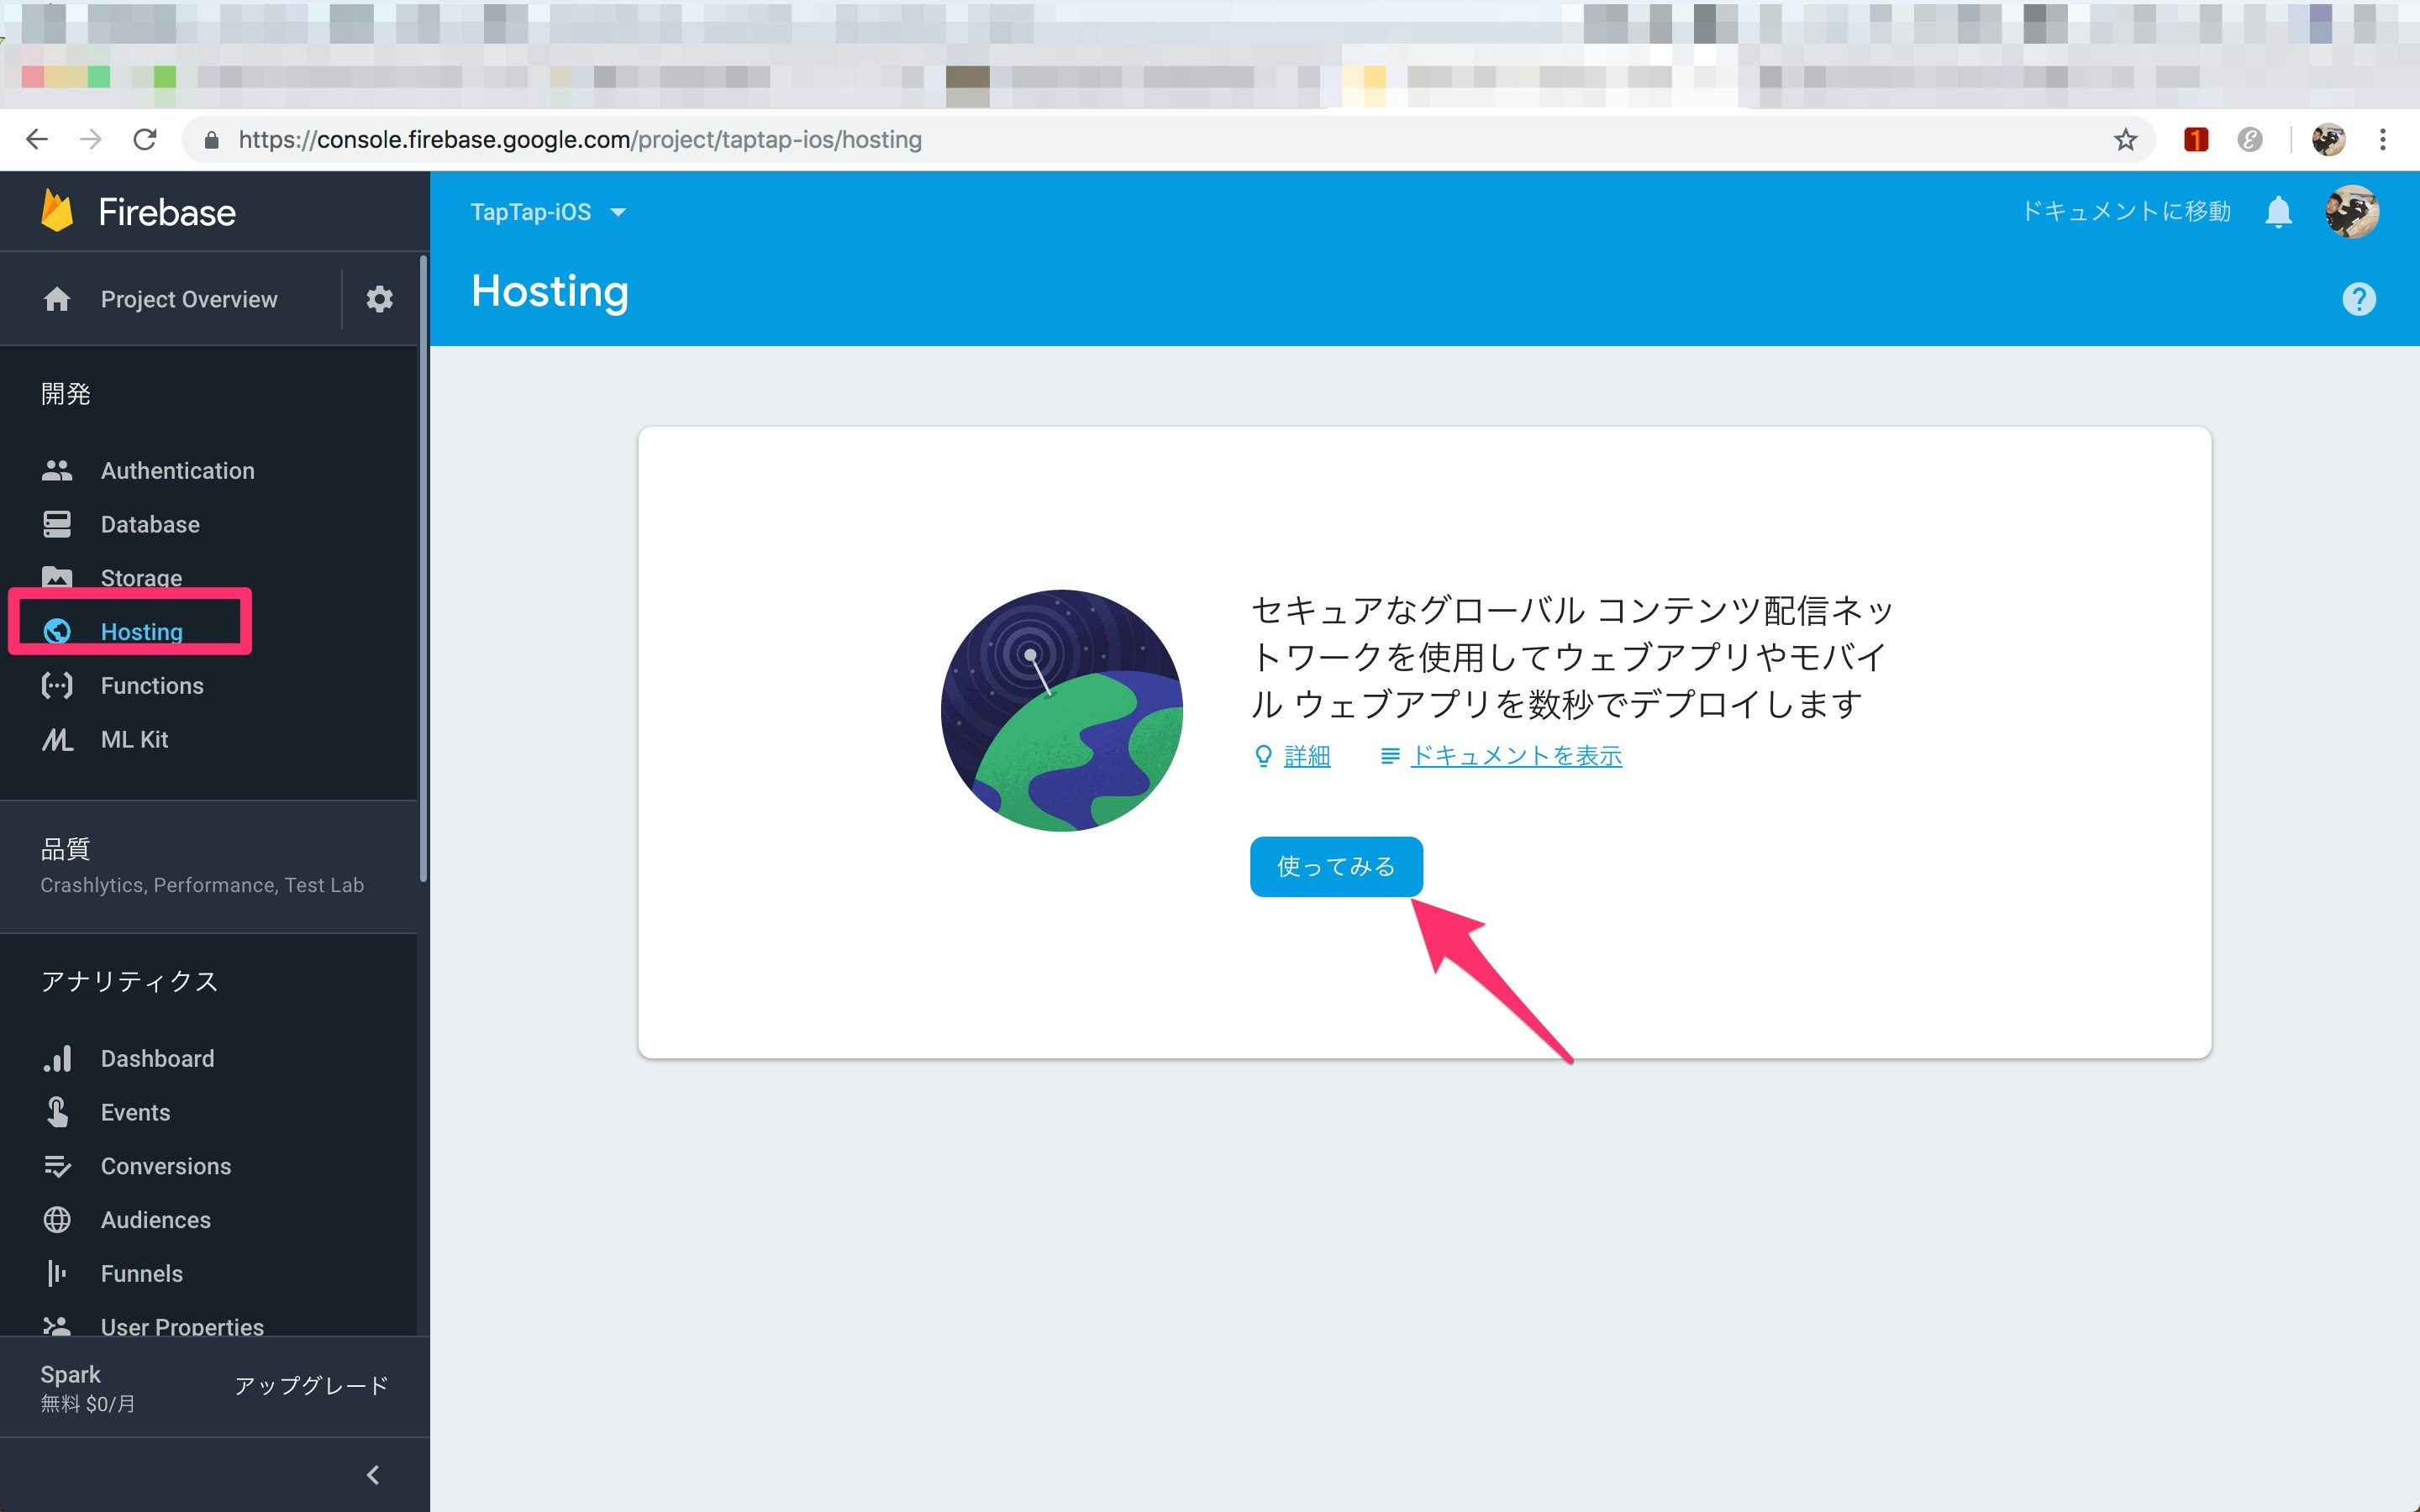
Task: Open Chrome three-dot menu
Action: pos(2383,140)
